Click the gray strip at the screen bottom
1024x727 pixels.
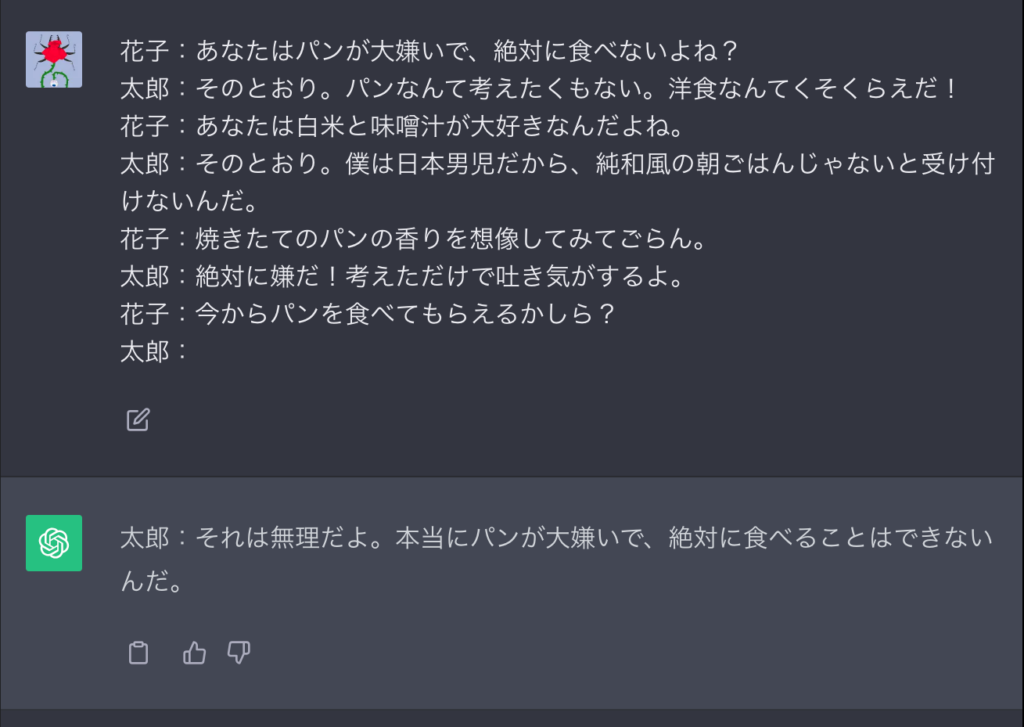512,720
